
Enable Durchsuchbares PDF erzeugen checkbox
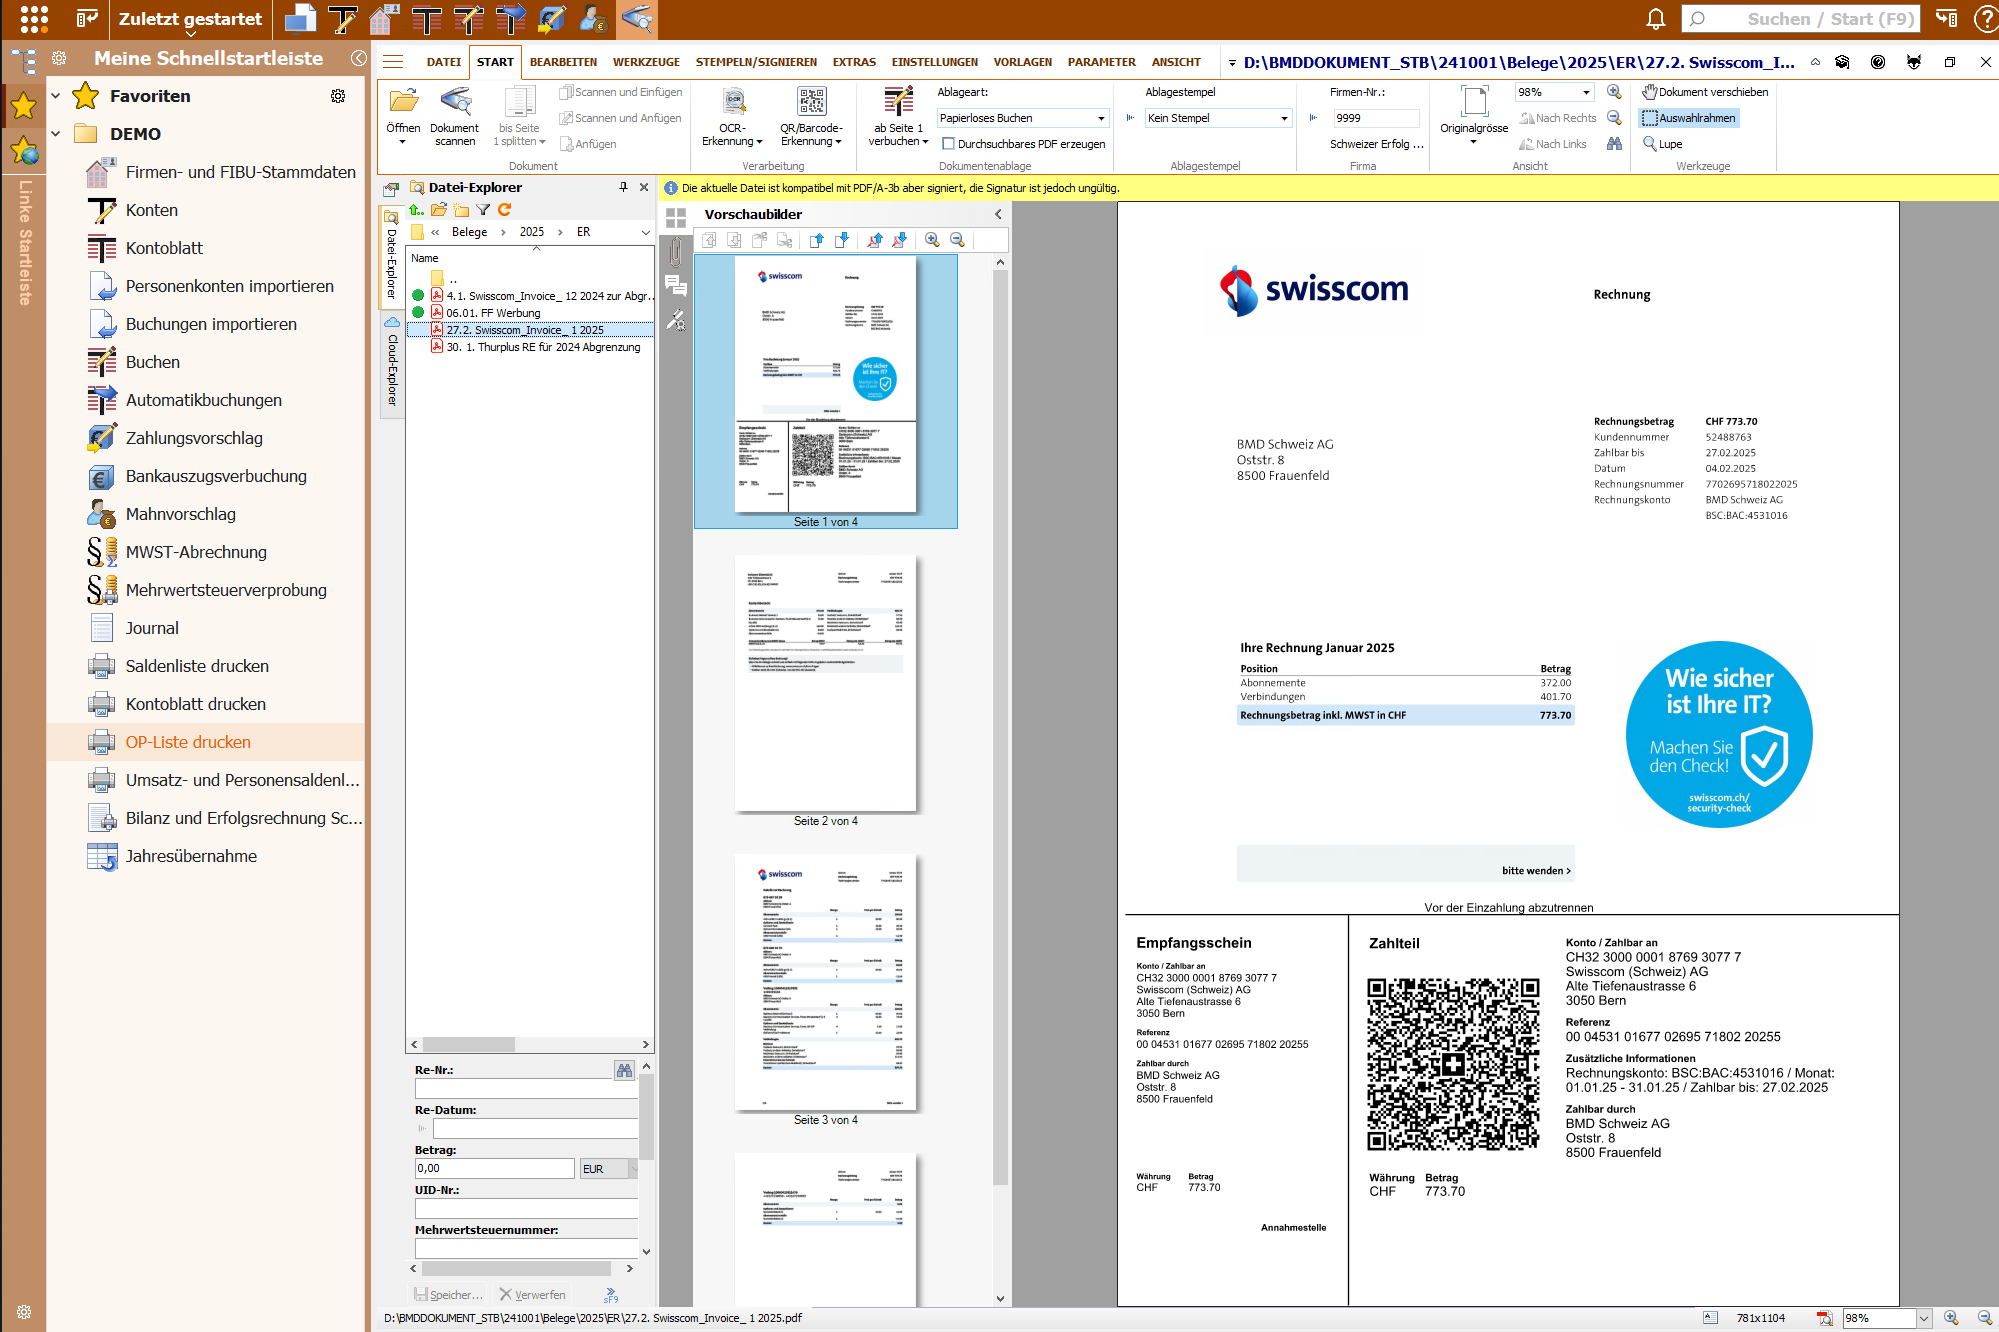(948, 144)
